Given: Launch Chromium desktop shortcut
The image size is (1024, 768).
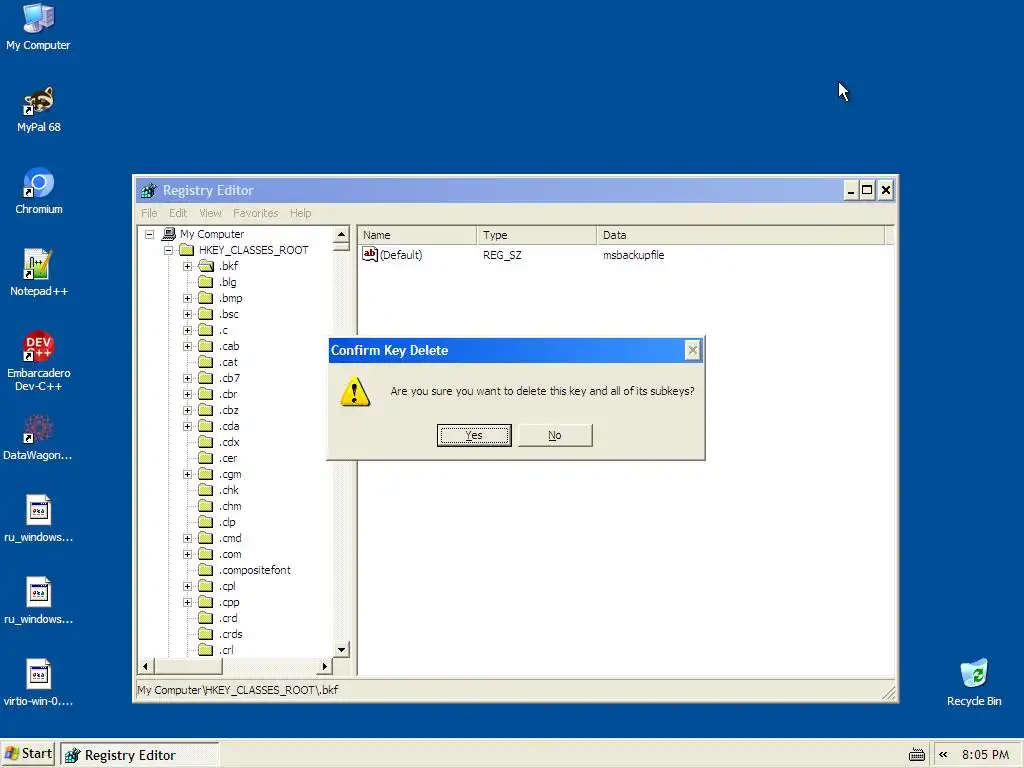Looking at the screenshot, I should 39,191.
